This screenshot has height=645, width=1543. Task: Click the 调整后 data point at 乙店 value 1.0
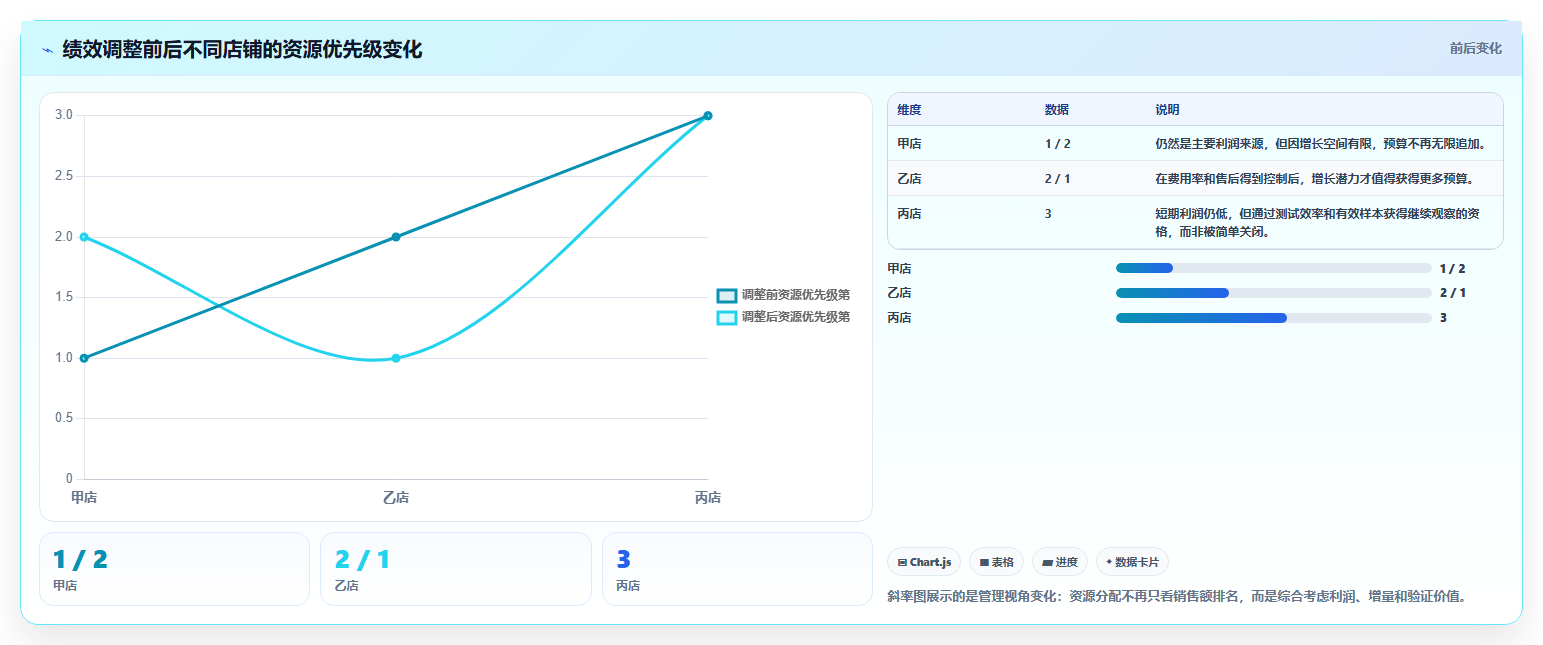point(396,358)
